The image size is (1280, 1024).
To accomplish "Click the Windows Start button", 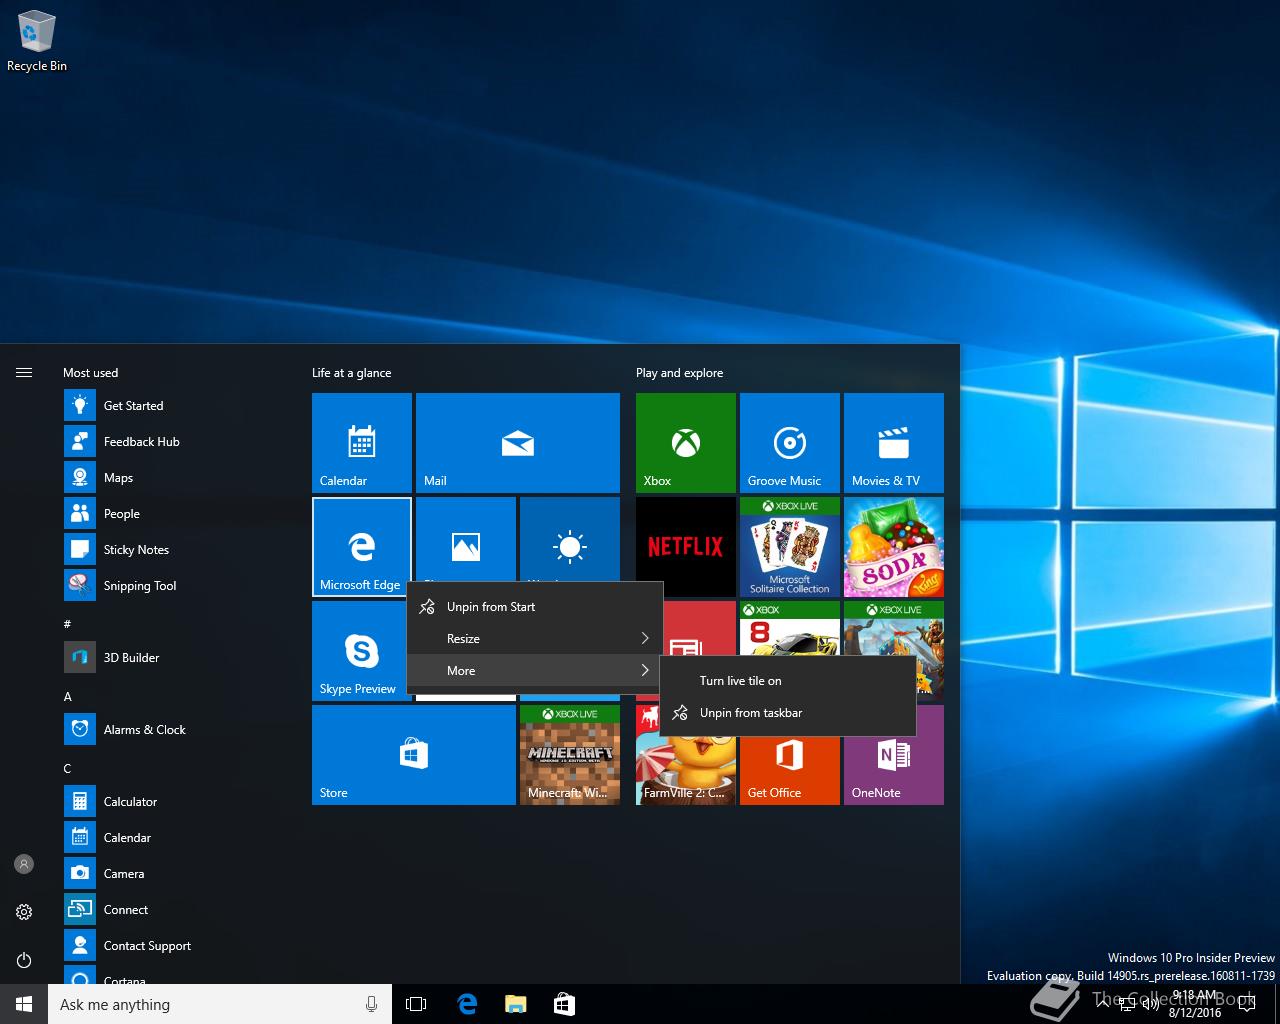I will [x=24, y=1004].
